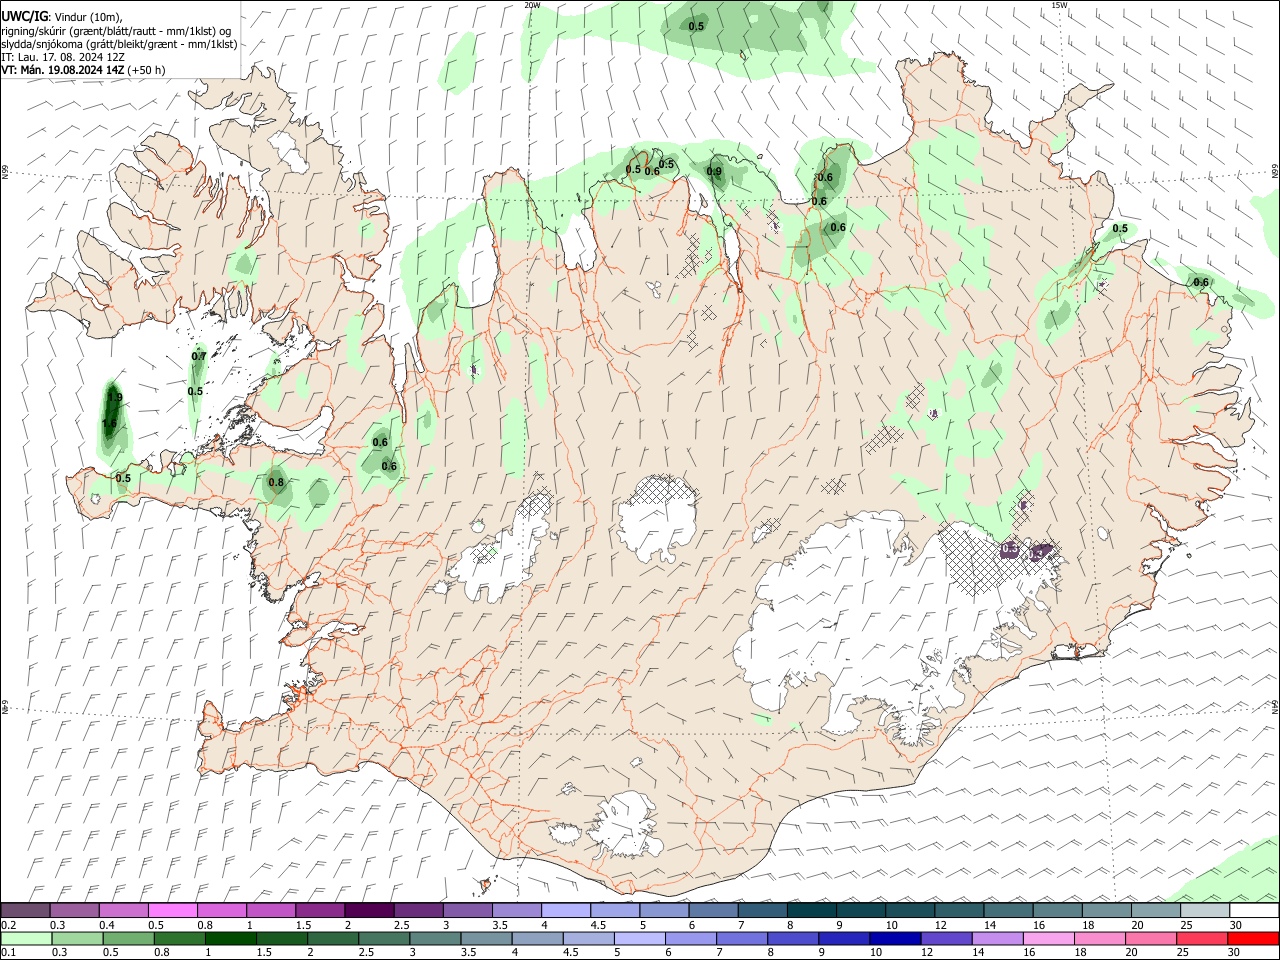Click the '0.7' precipitation value on the map
1280x960 pixels.
199,356
